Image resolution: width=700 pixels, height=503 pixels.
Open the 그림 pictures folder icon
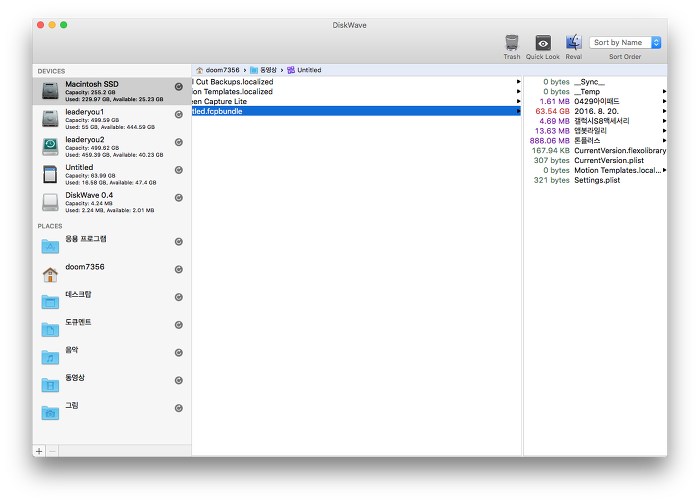coord(50,412)
